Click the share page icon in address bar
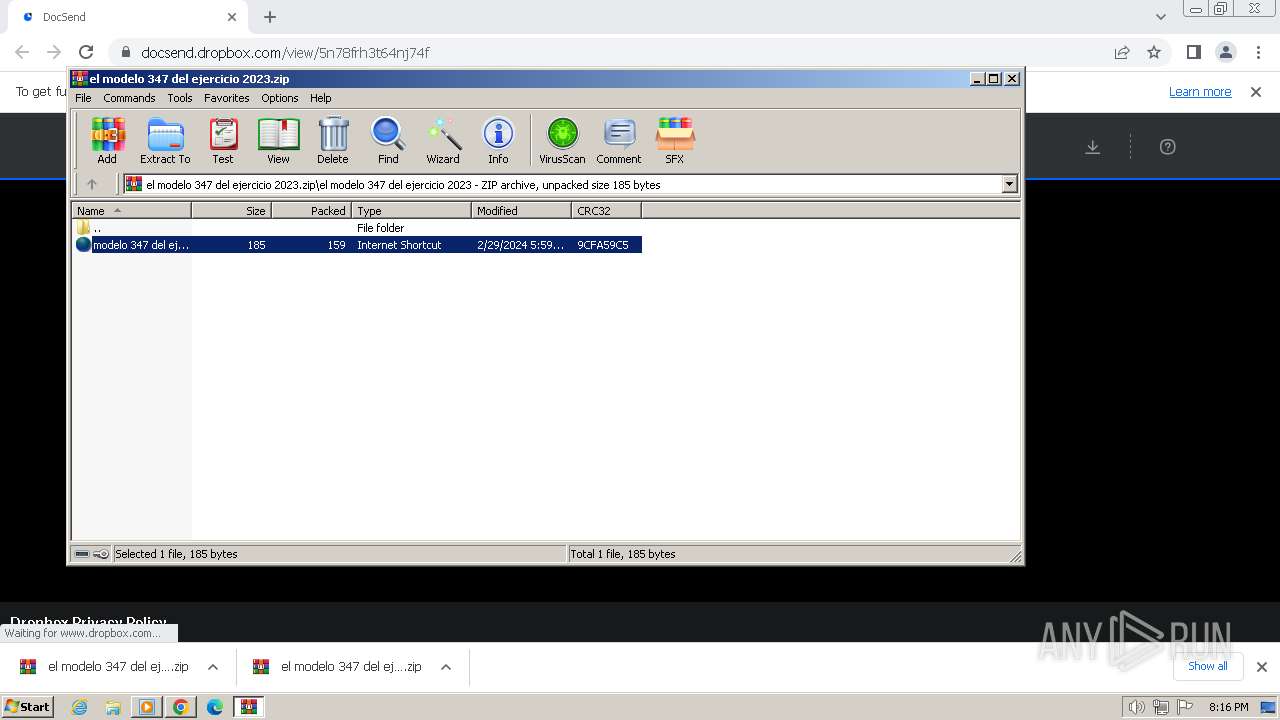 [1122, 52]
